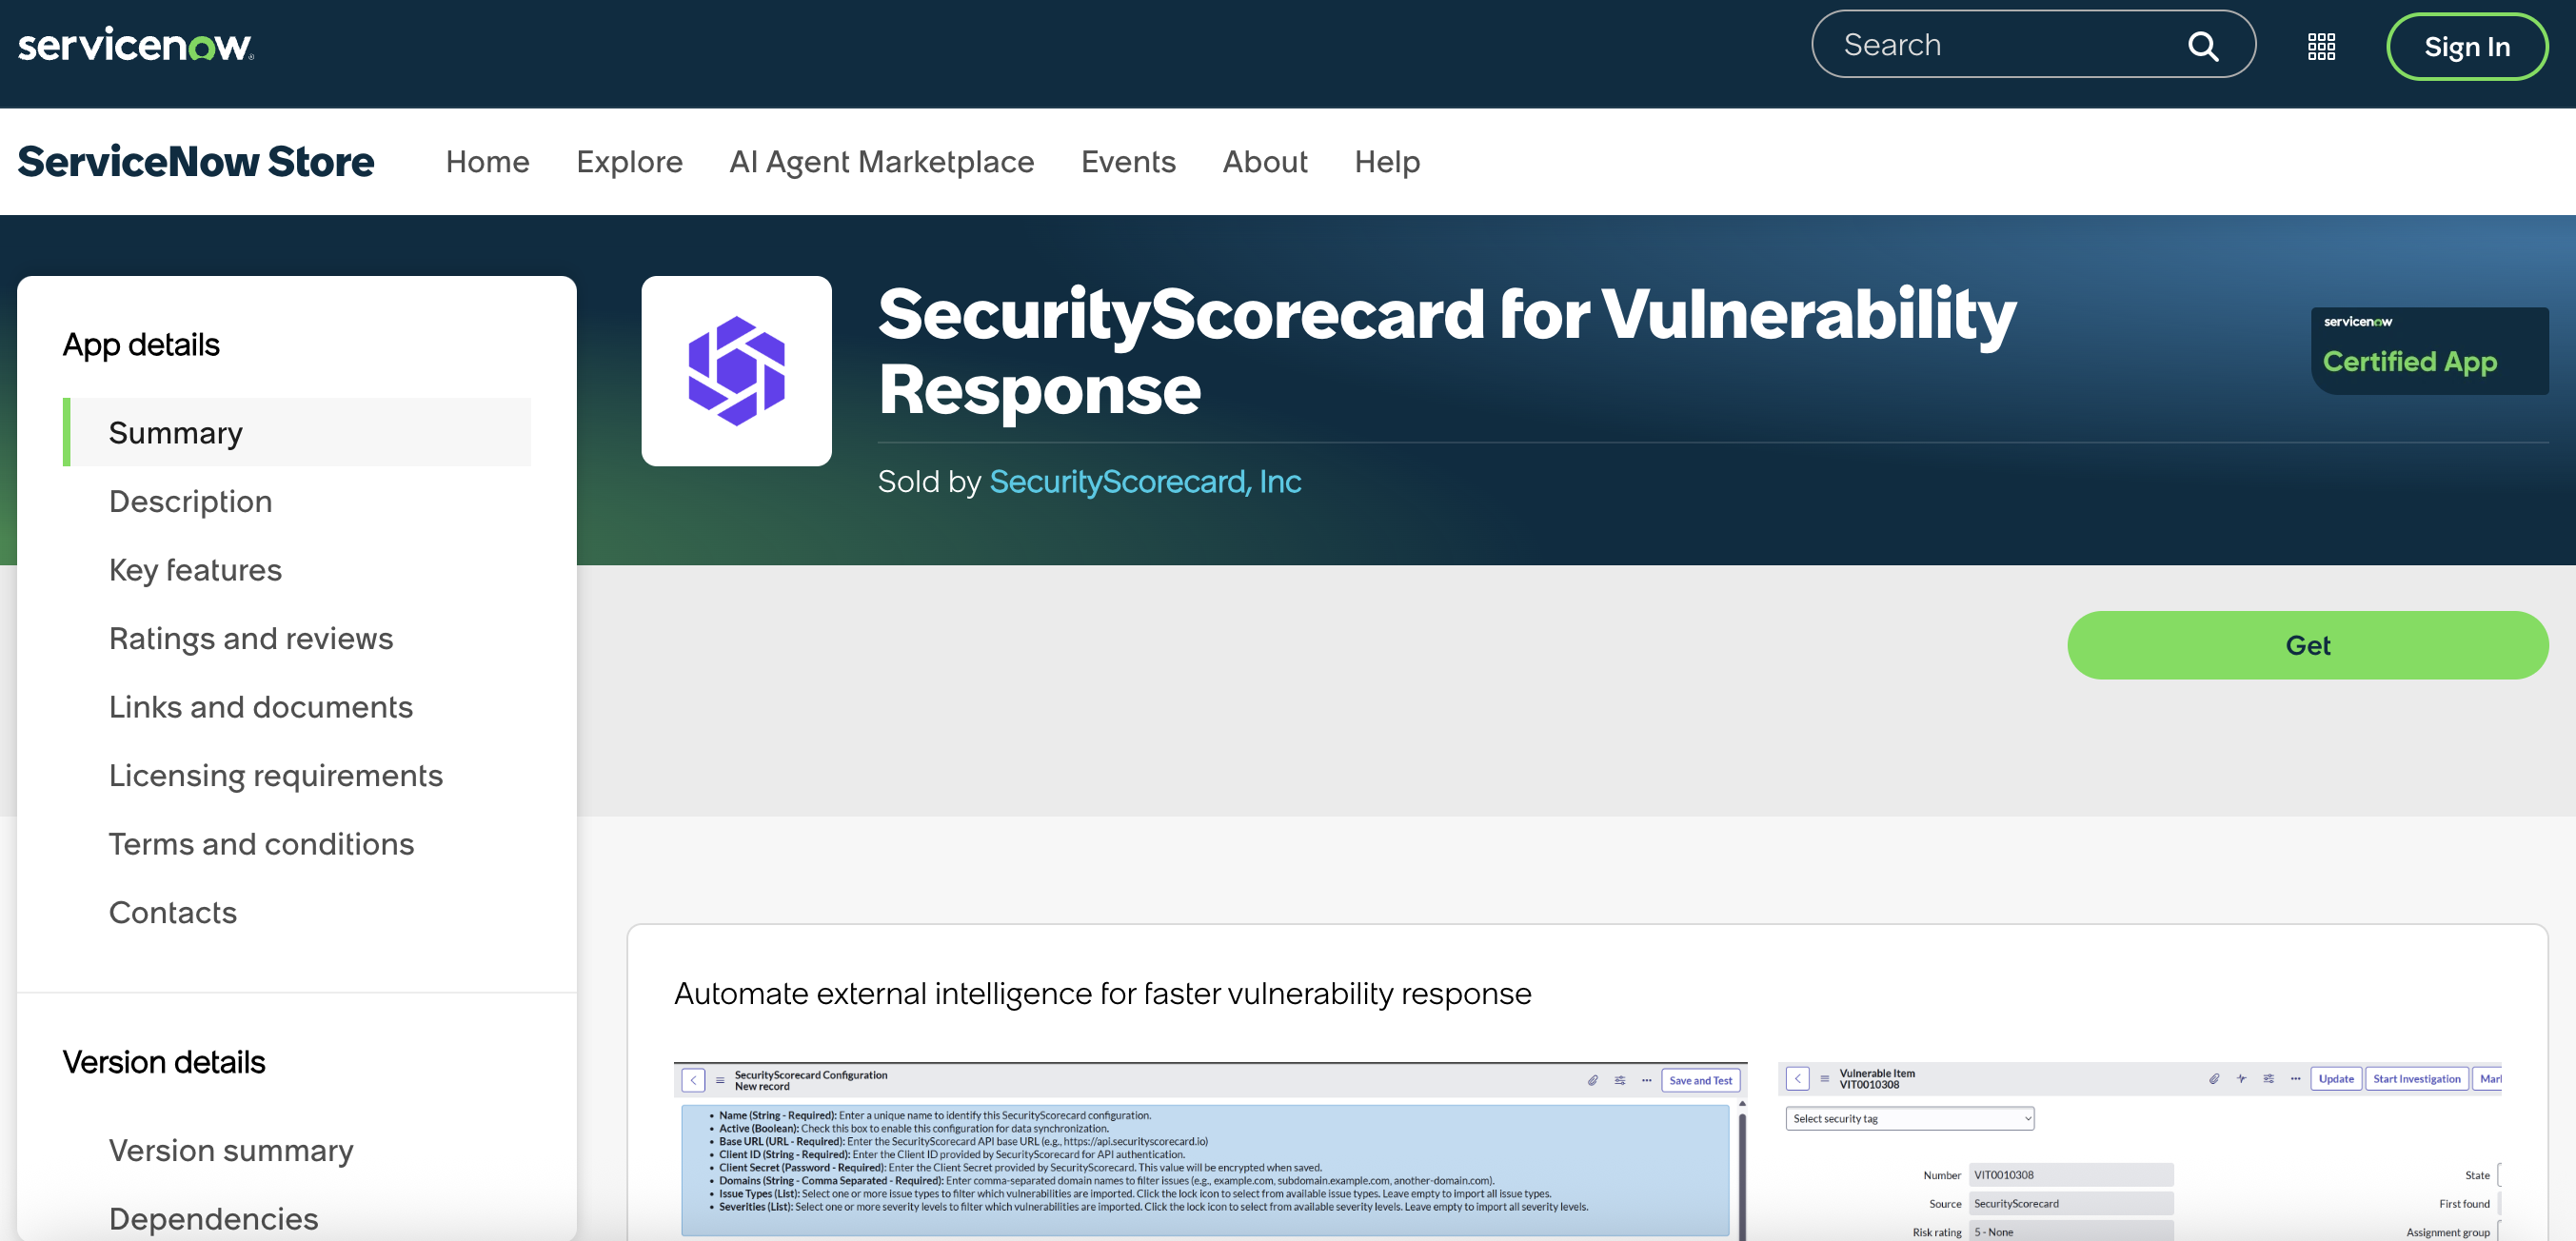Click back chevron in Configuration screenshot
The width and height of the screenshot is (2576, 1241).
coord(693,1080)
